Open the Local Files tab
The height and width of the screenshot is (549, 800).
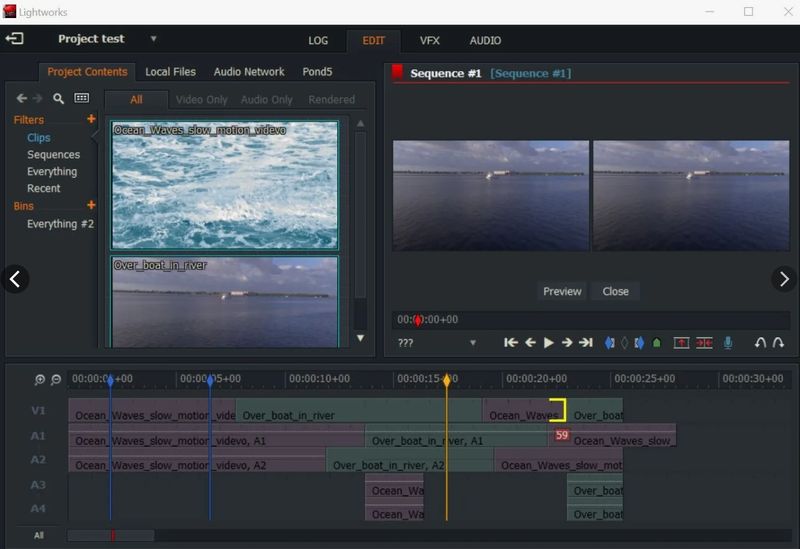(x=170, y=72)
